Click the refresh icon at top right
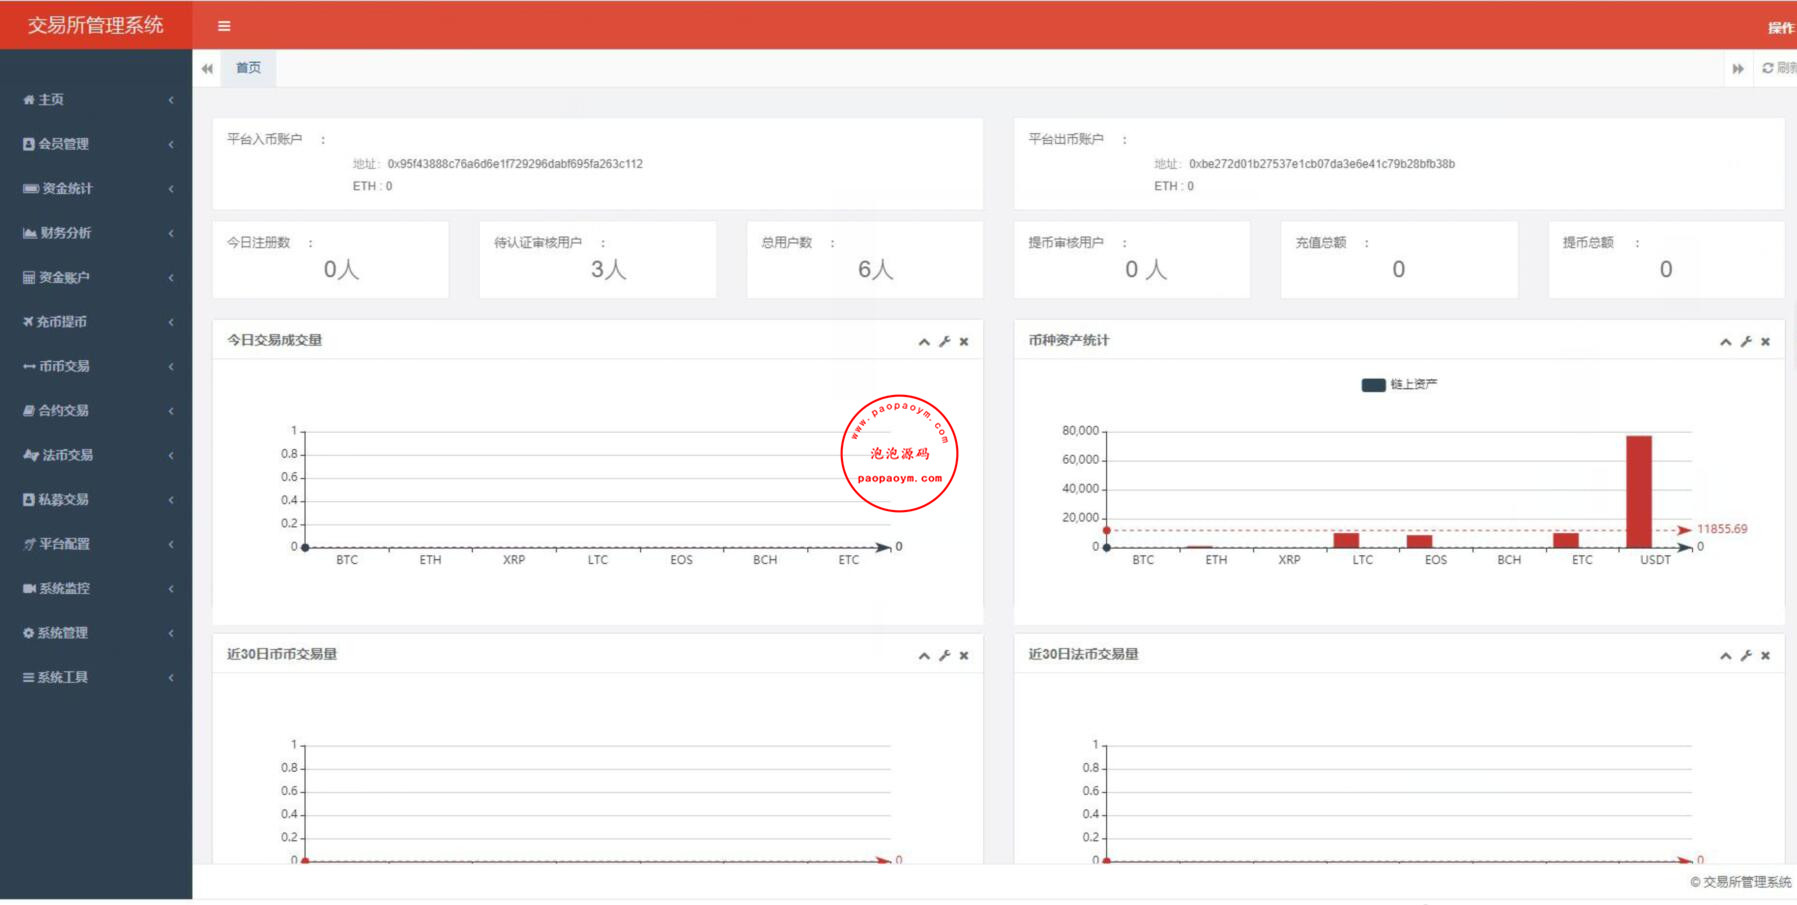Viewport: 1797px width, 905px height. [1768, 68]
